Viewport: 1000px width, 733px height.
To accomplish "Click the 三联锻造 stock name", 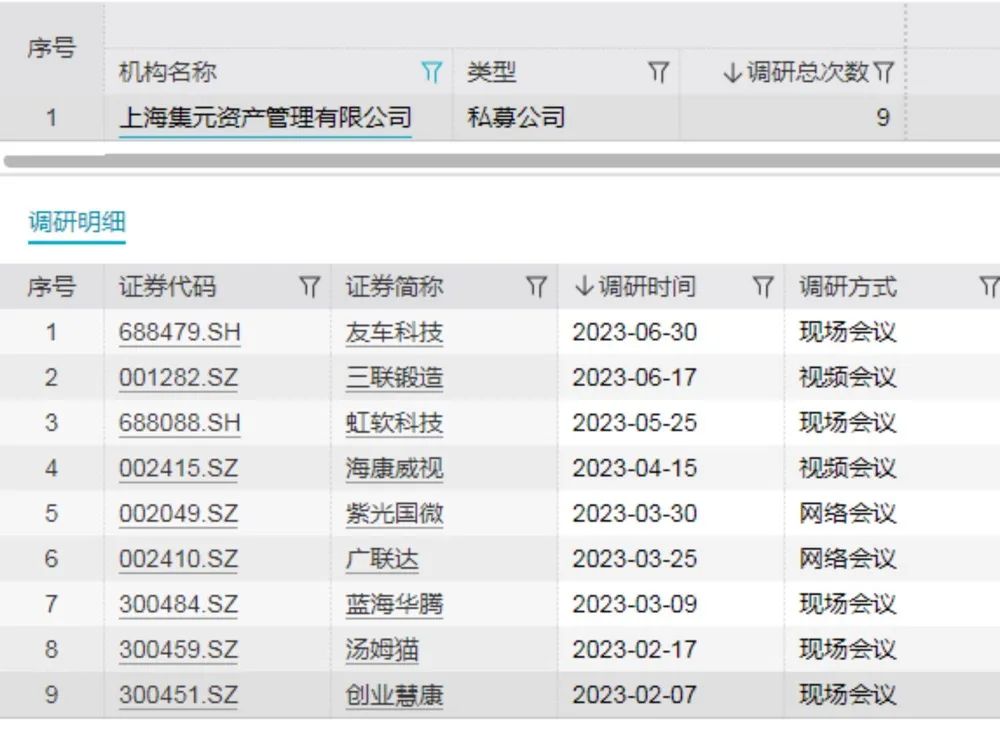I will pyautogui.click(x=394, y=378).
